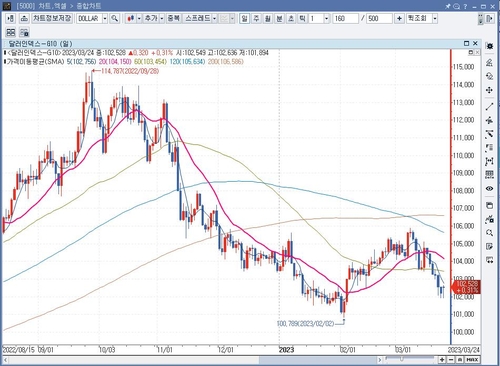
Task: Select the trend line drawing tool
Action: [x=489, y=107]
